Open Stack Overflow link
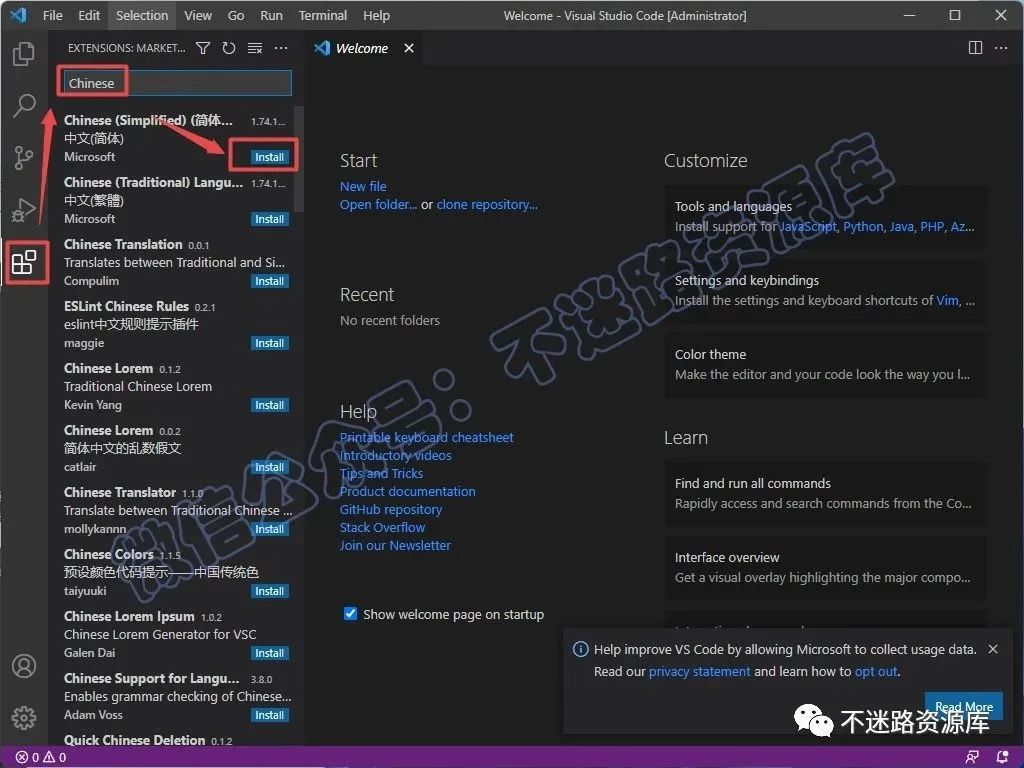 point(383,528)
